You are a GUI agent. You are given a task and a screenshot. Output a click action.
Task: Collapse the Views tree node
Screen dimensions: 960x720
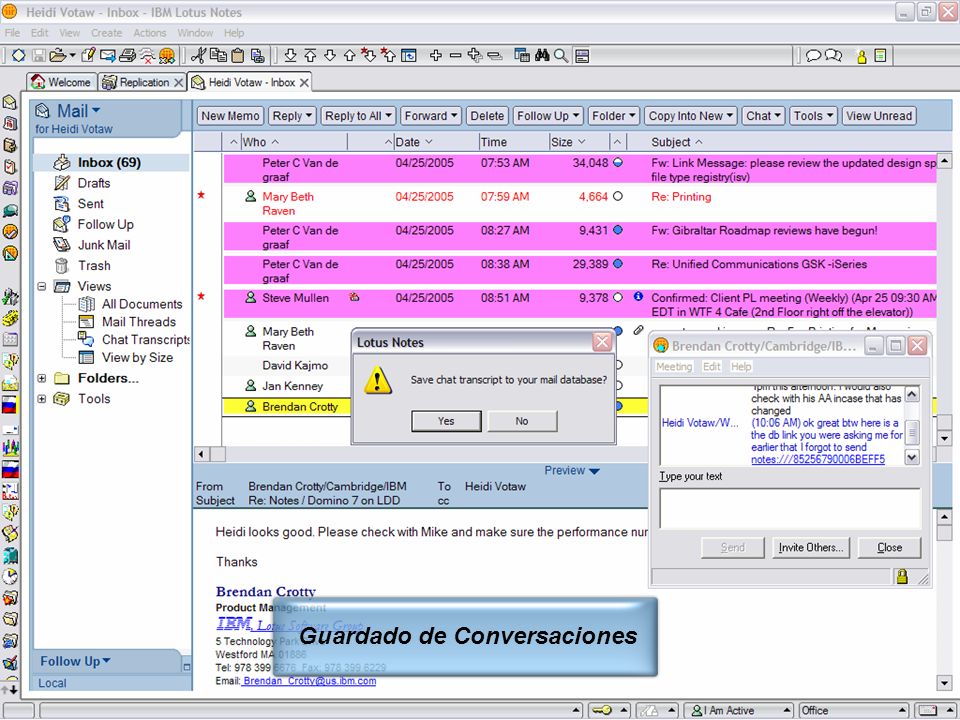coord(42,286)
